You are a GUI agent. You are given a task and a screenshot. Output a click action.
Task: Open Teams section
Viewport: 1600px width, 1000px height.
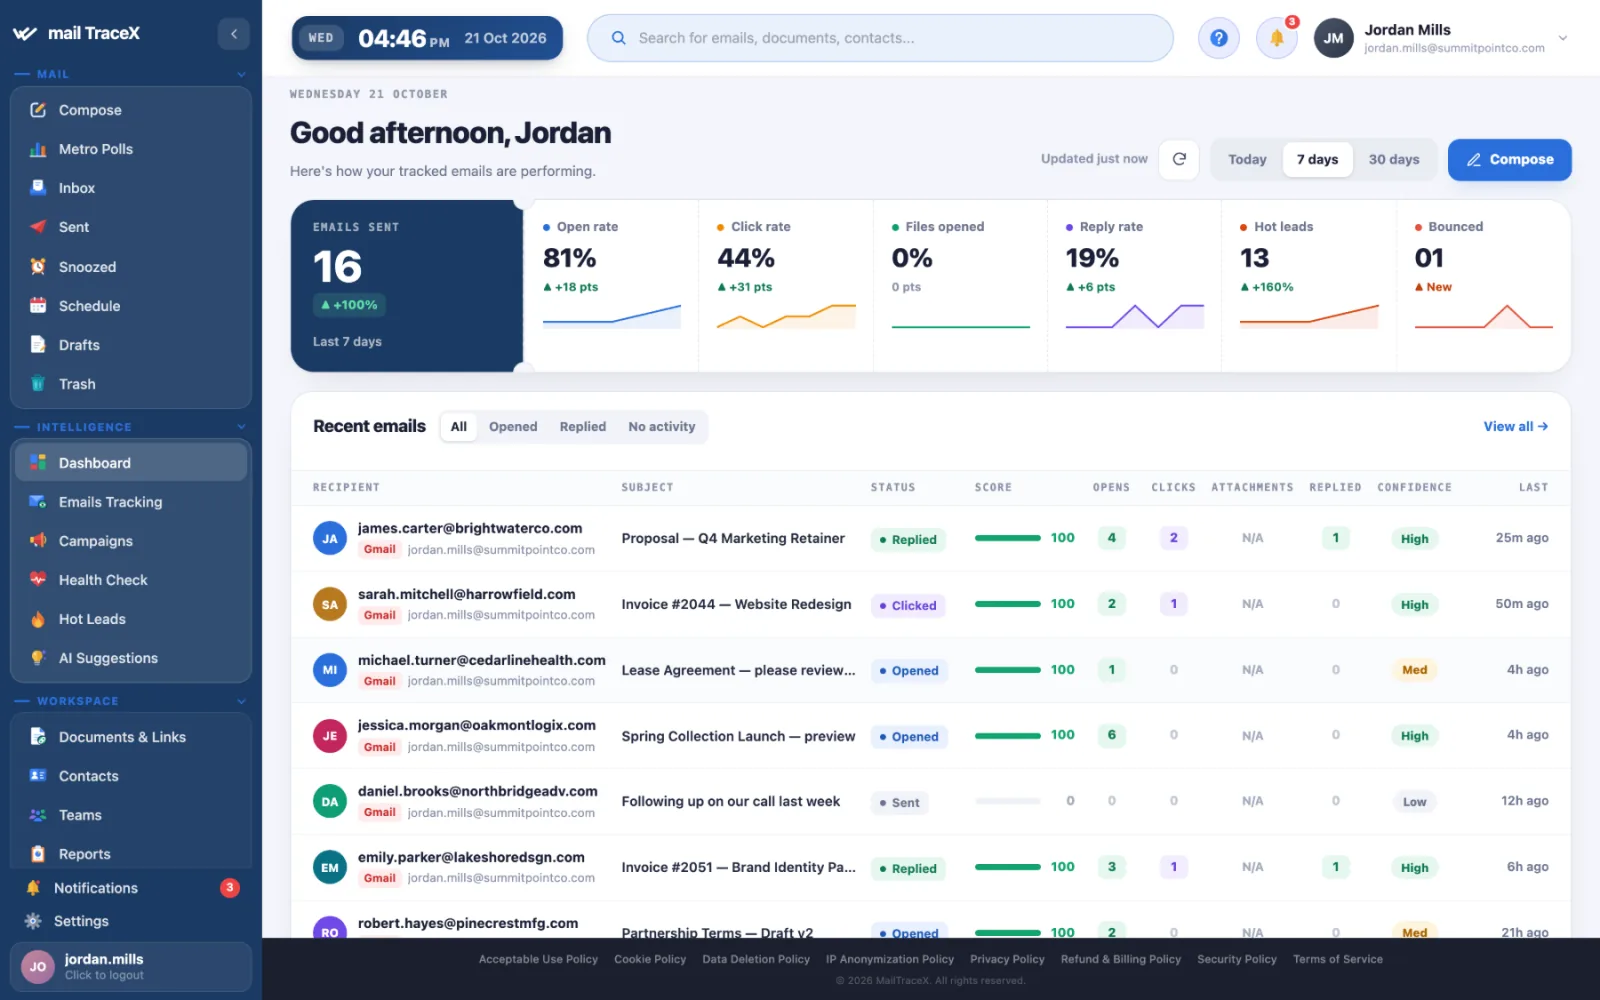click(130, 815)
